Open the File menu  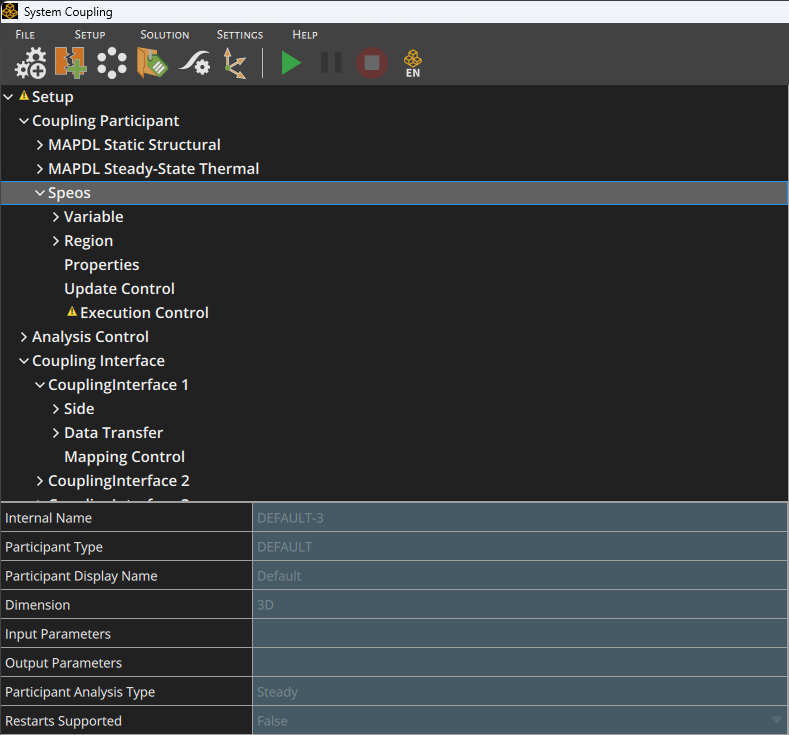[x=25, y=35]
